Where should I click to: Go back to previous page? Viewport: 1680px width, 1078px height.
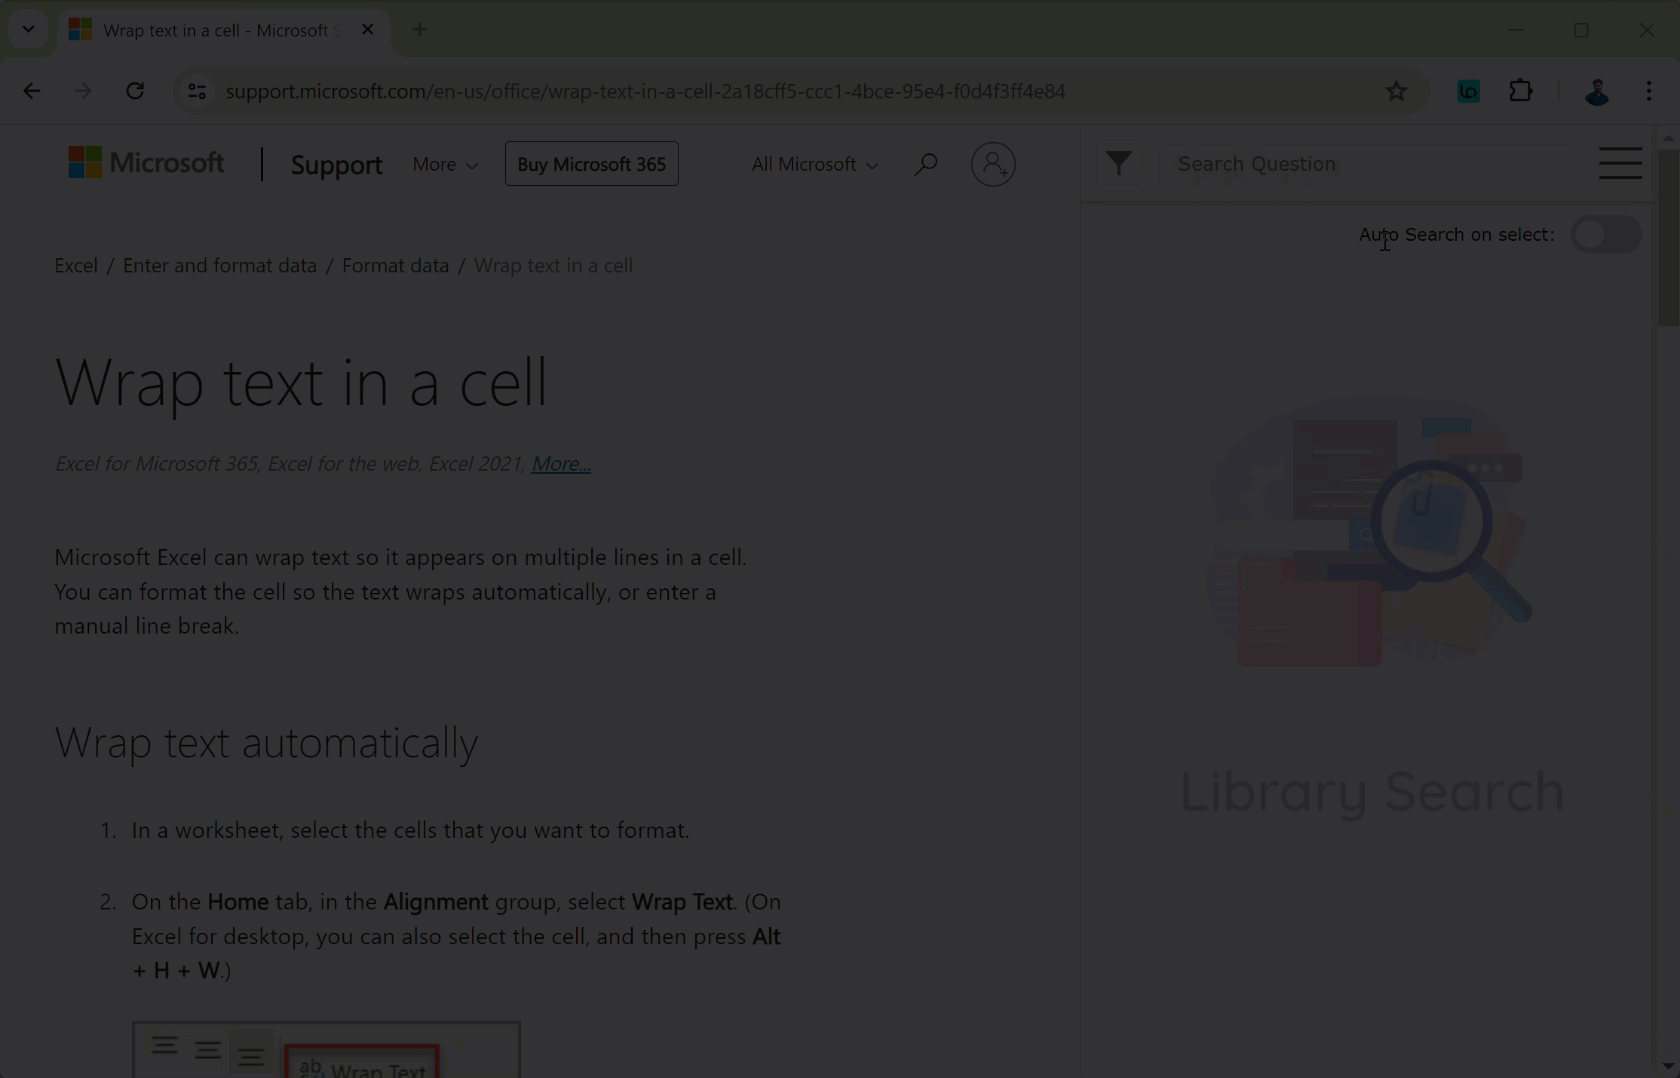pos(32,91)
